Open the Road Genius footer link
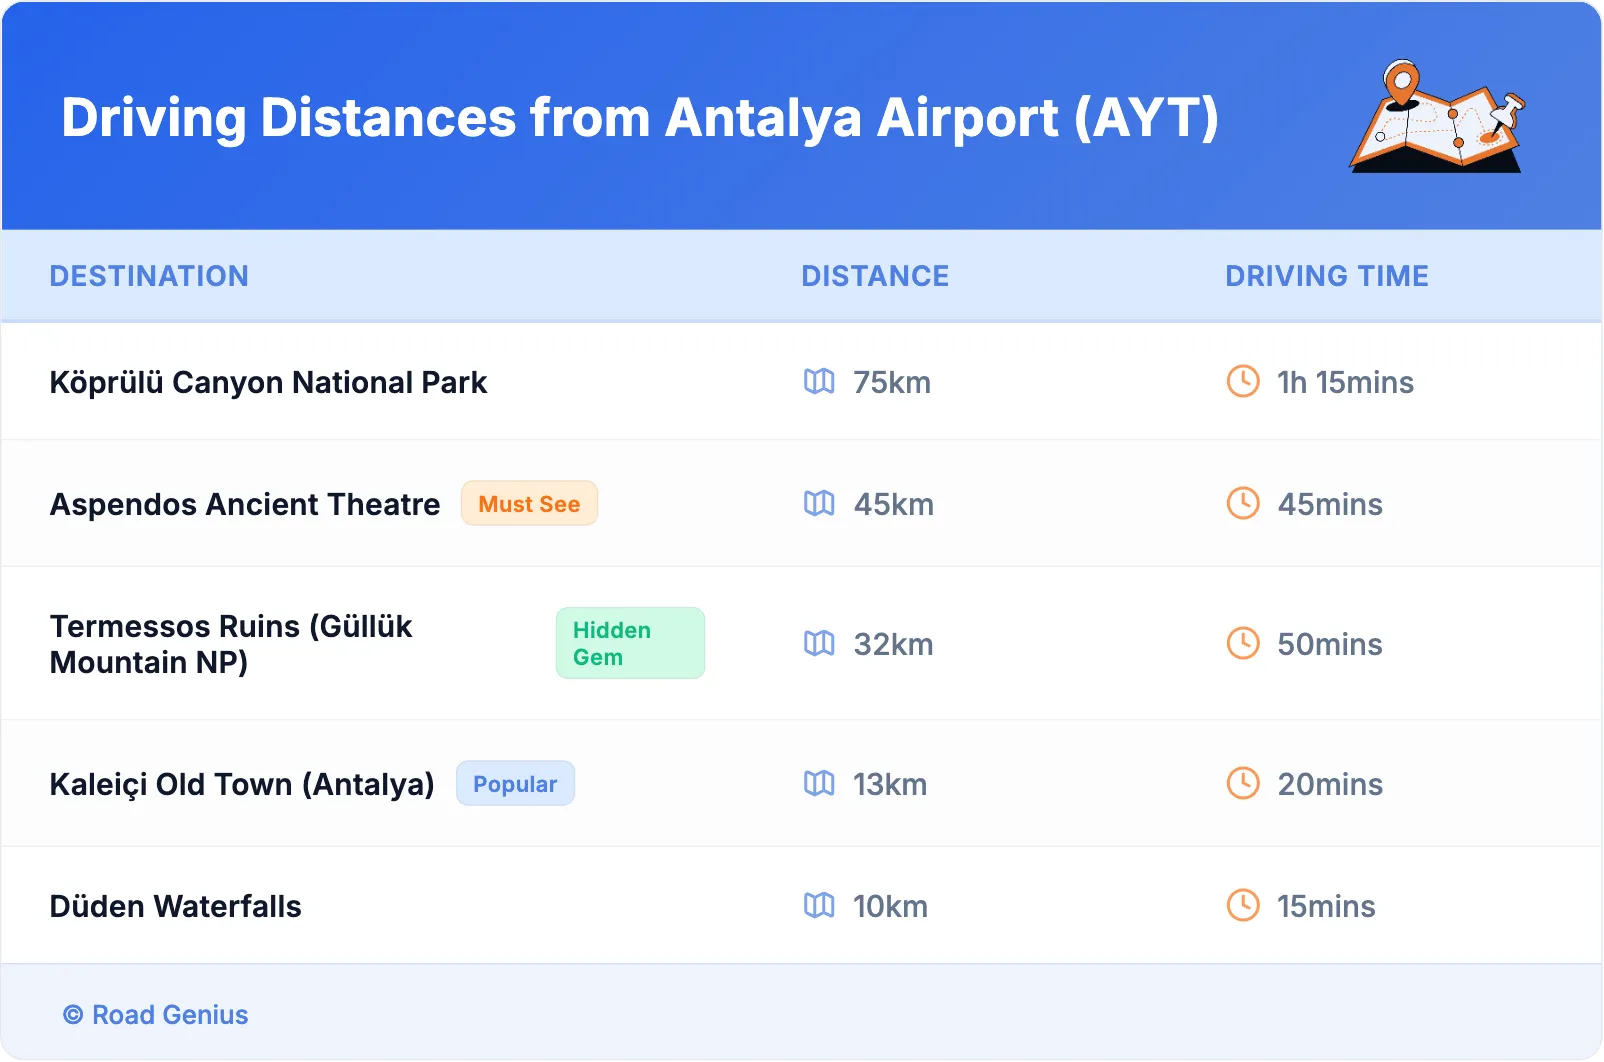 coord(156,1014)
